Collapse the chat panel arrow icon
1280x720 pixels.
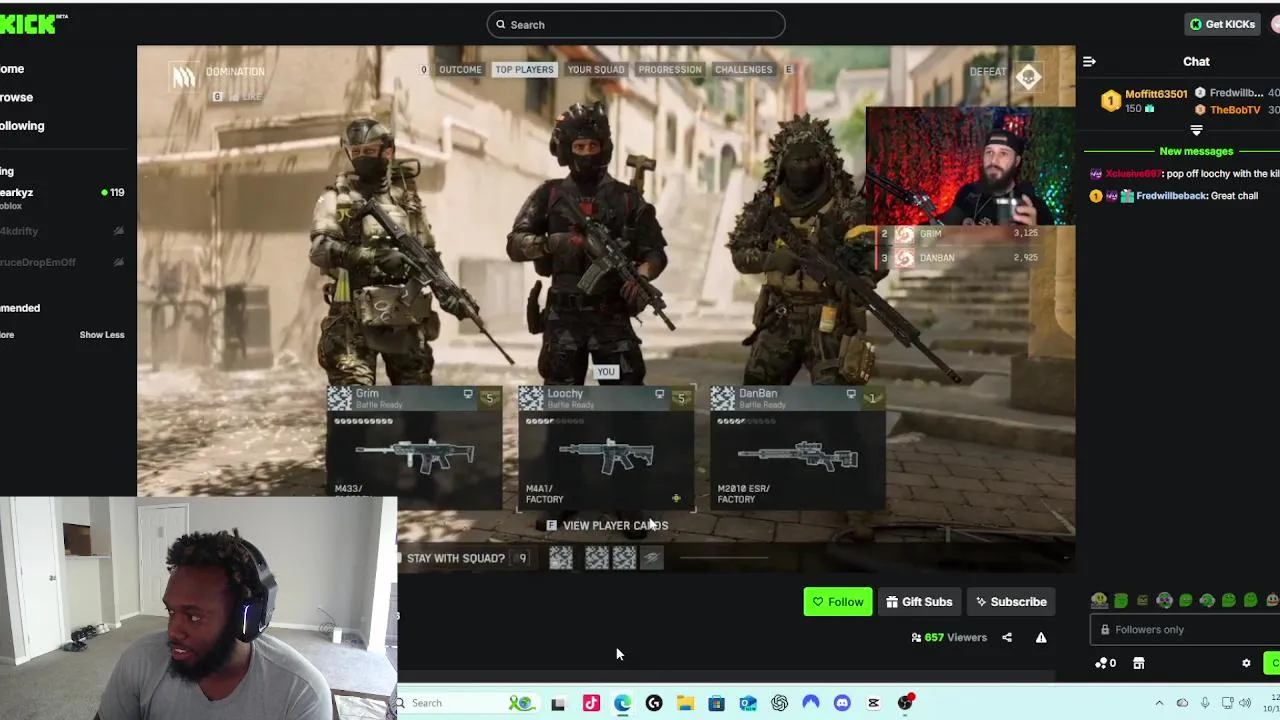click(x=1089, y=62)
